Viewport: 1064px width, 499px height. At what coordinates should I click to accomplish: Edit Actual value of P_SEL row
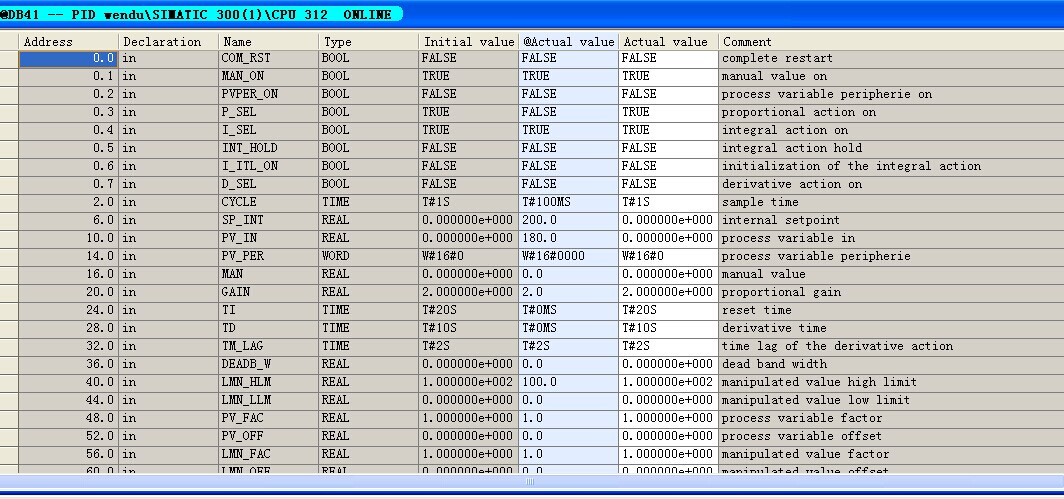[x=668, y=112]
